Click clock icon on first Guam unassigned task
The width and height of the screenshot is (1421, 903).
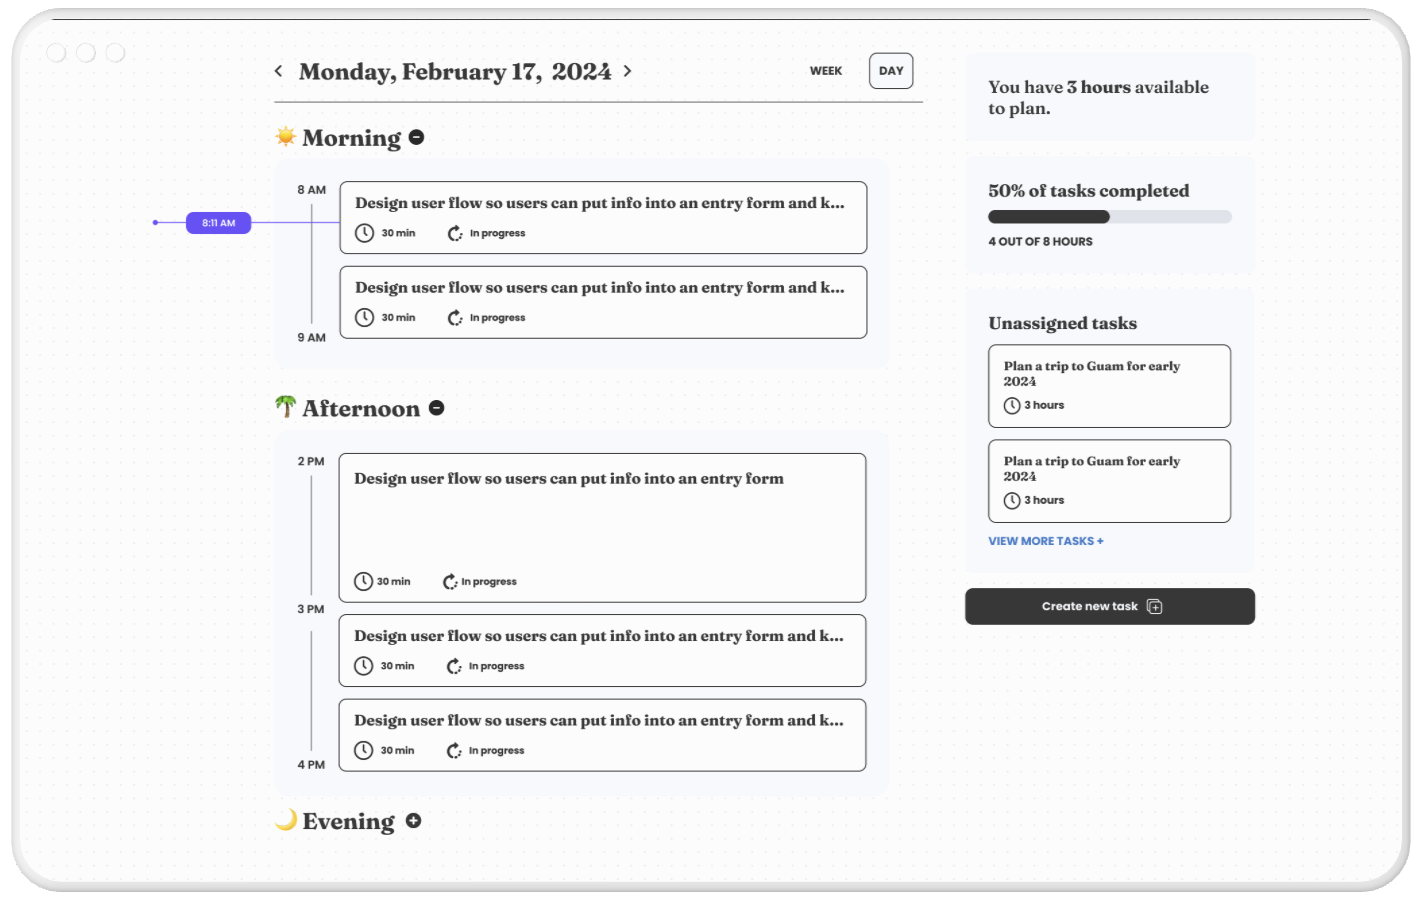pyautogui.click(x=1012, y=405)
